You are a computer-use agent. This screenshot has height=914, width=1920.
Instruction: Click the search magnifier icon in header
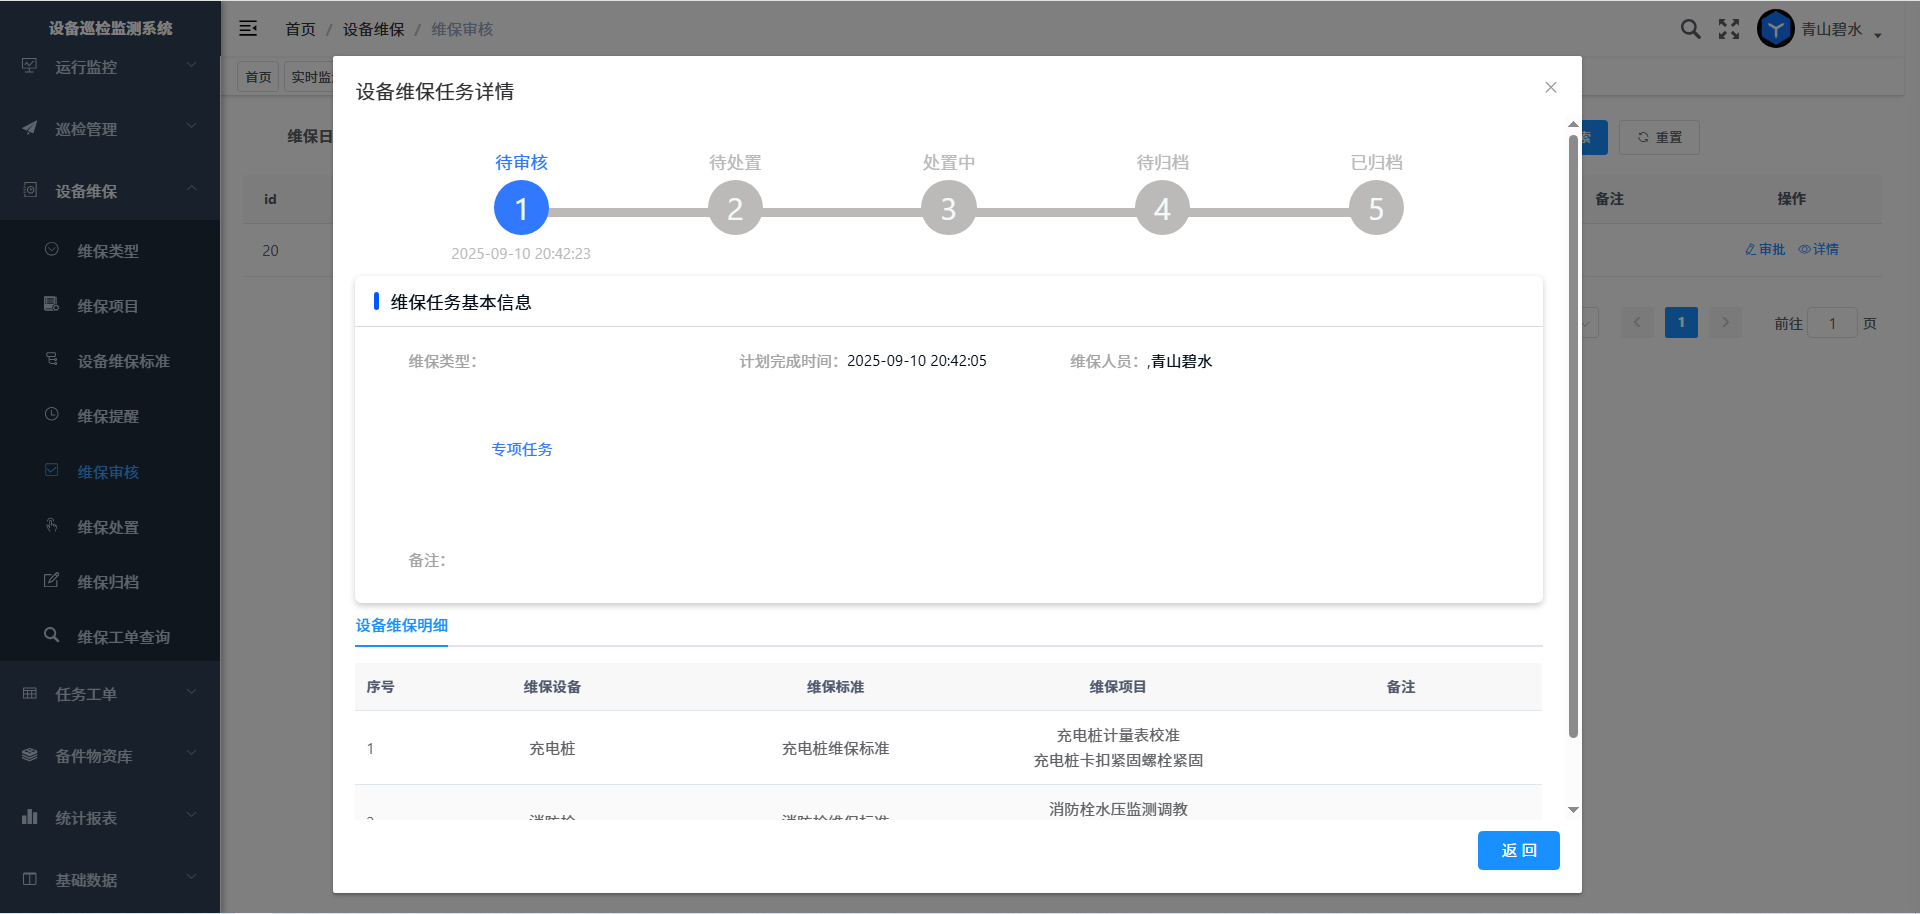tap(1690, 29)
